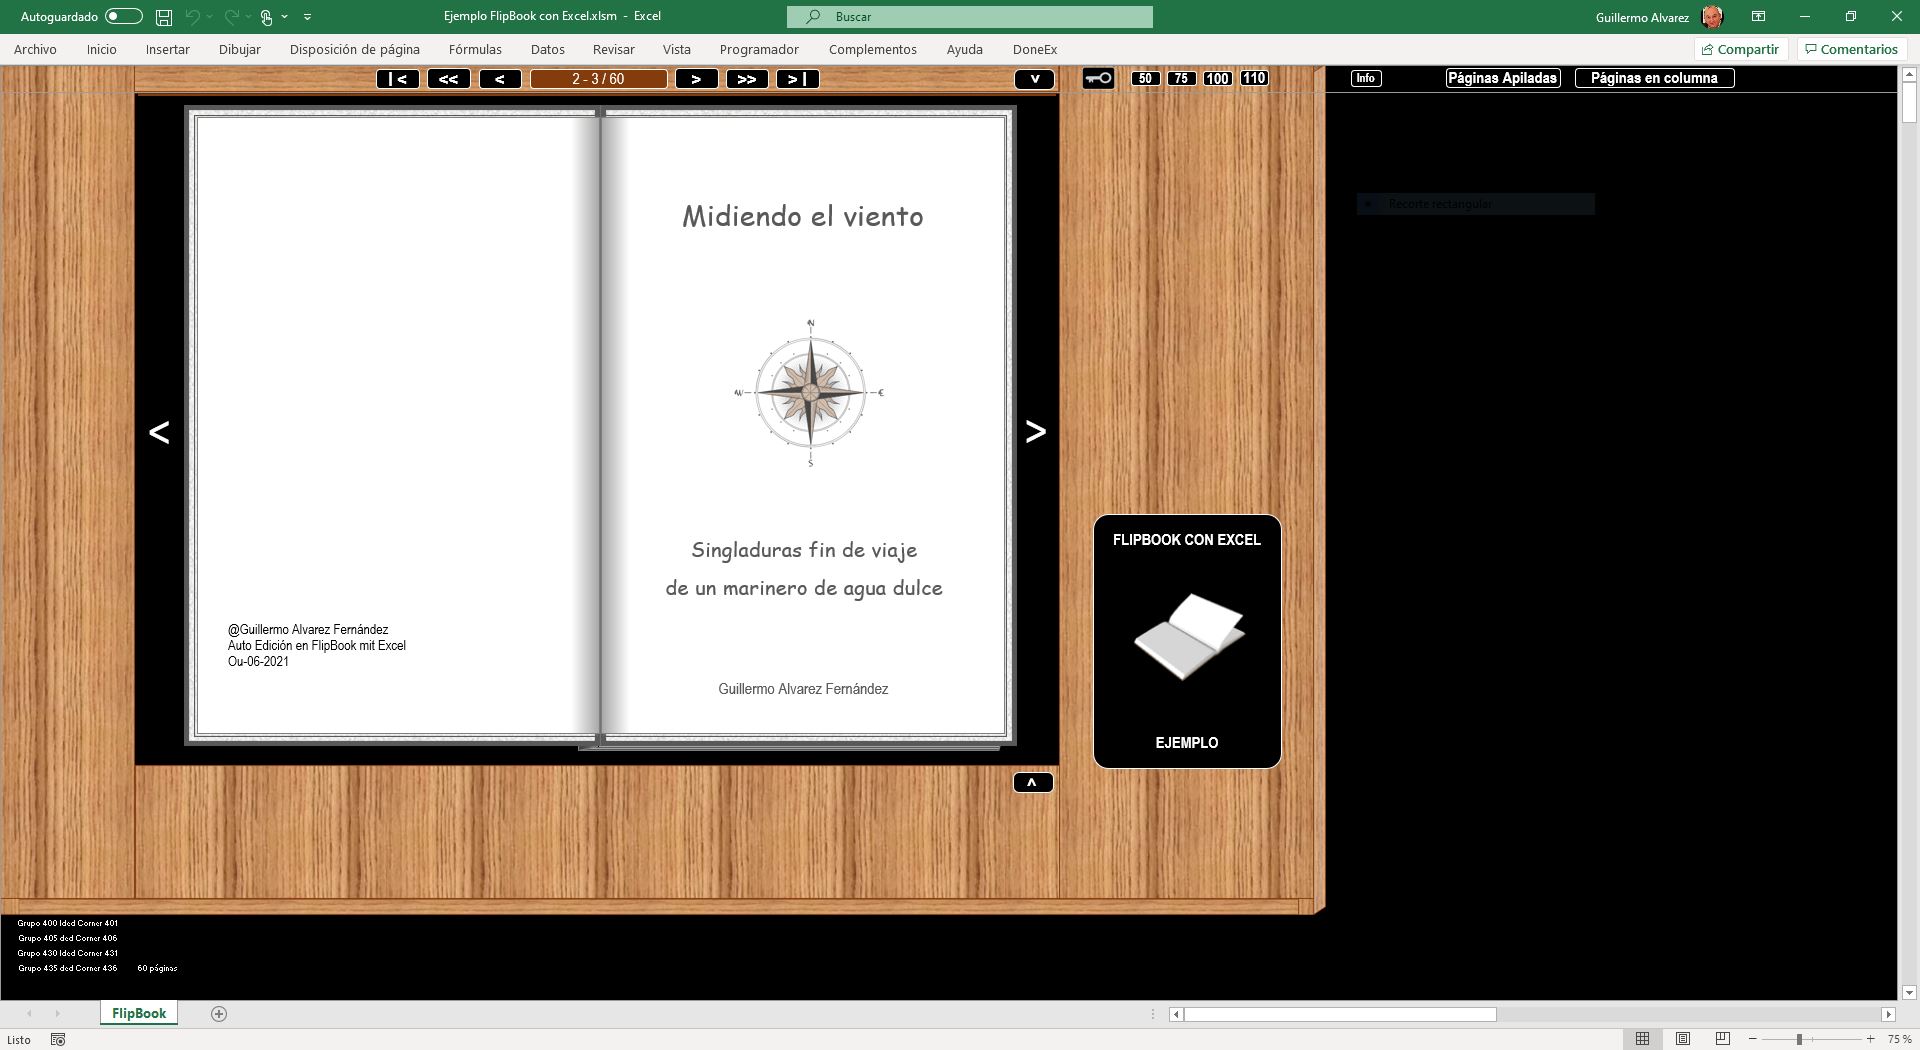The image size is (1920, 1050).
Task: Open the ribbon display options chevron
Action: pyautogui.click(x=307, y=16)
